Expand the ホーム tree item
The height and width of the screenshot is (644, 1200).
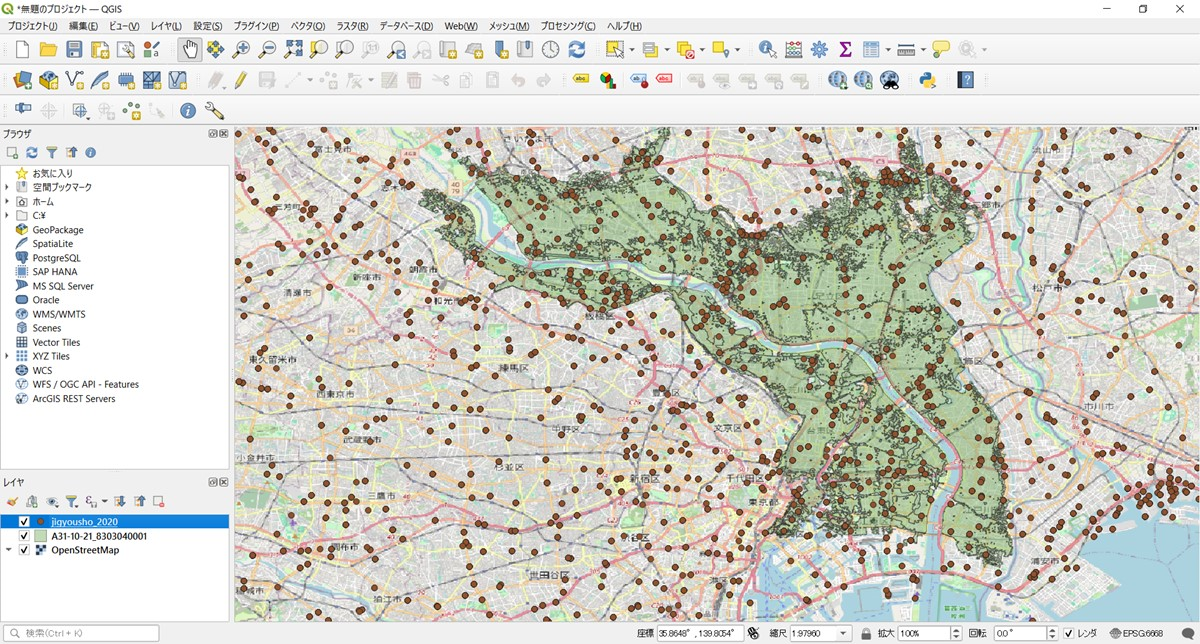[7, 201]
